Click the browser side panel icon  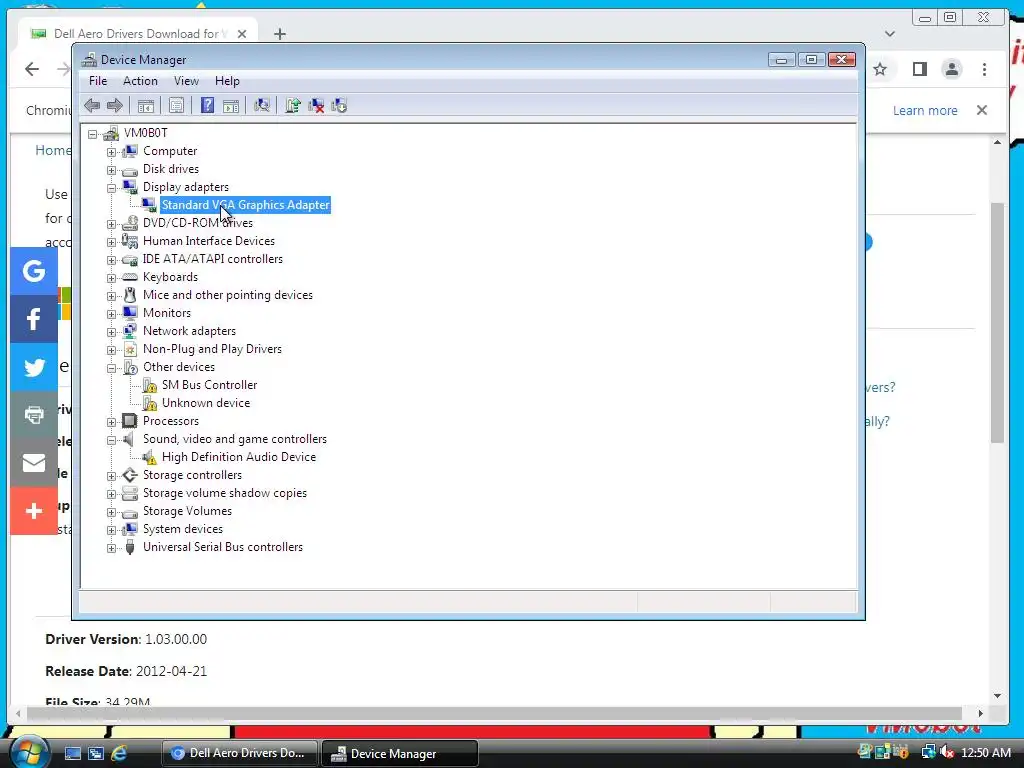(x=920, y=69)
